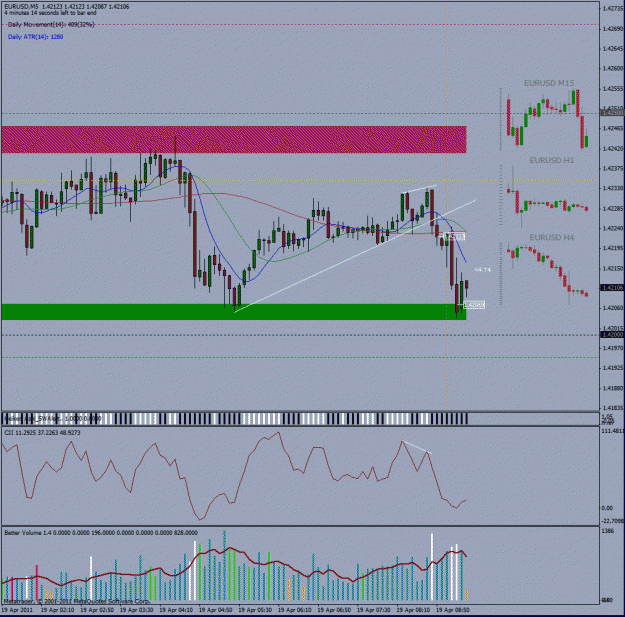The width and height of the screenshot is (625, 617).
Task: Click the 1.42600 price axis label
Action: point(613,68)
